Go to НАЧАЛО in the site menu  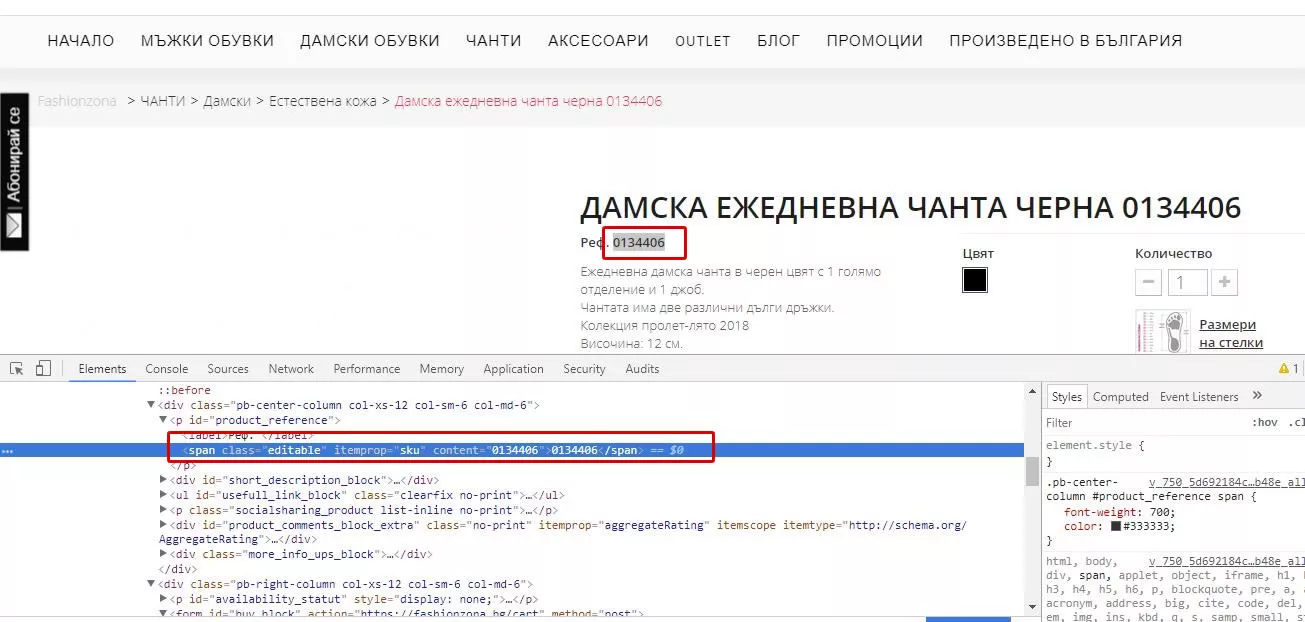pyautogui.click(x=81, y=41)
